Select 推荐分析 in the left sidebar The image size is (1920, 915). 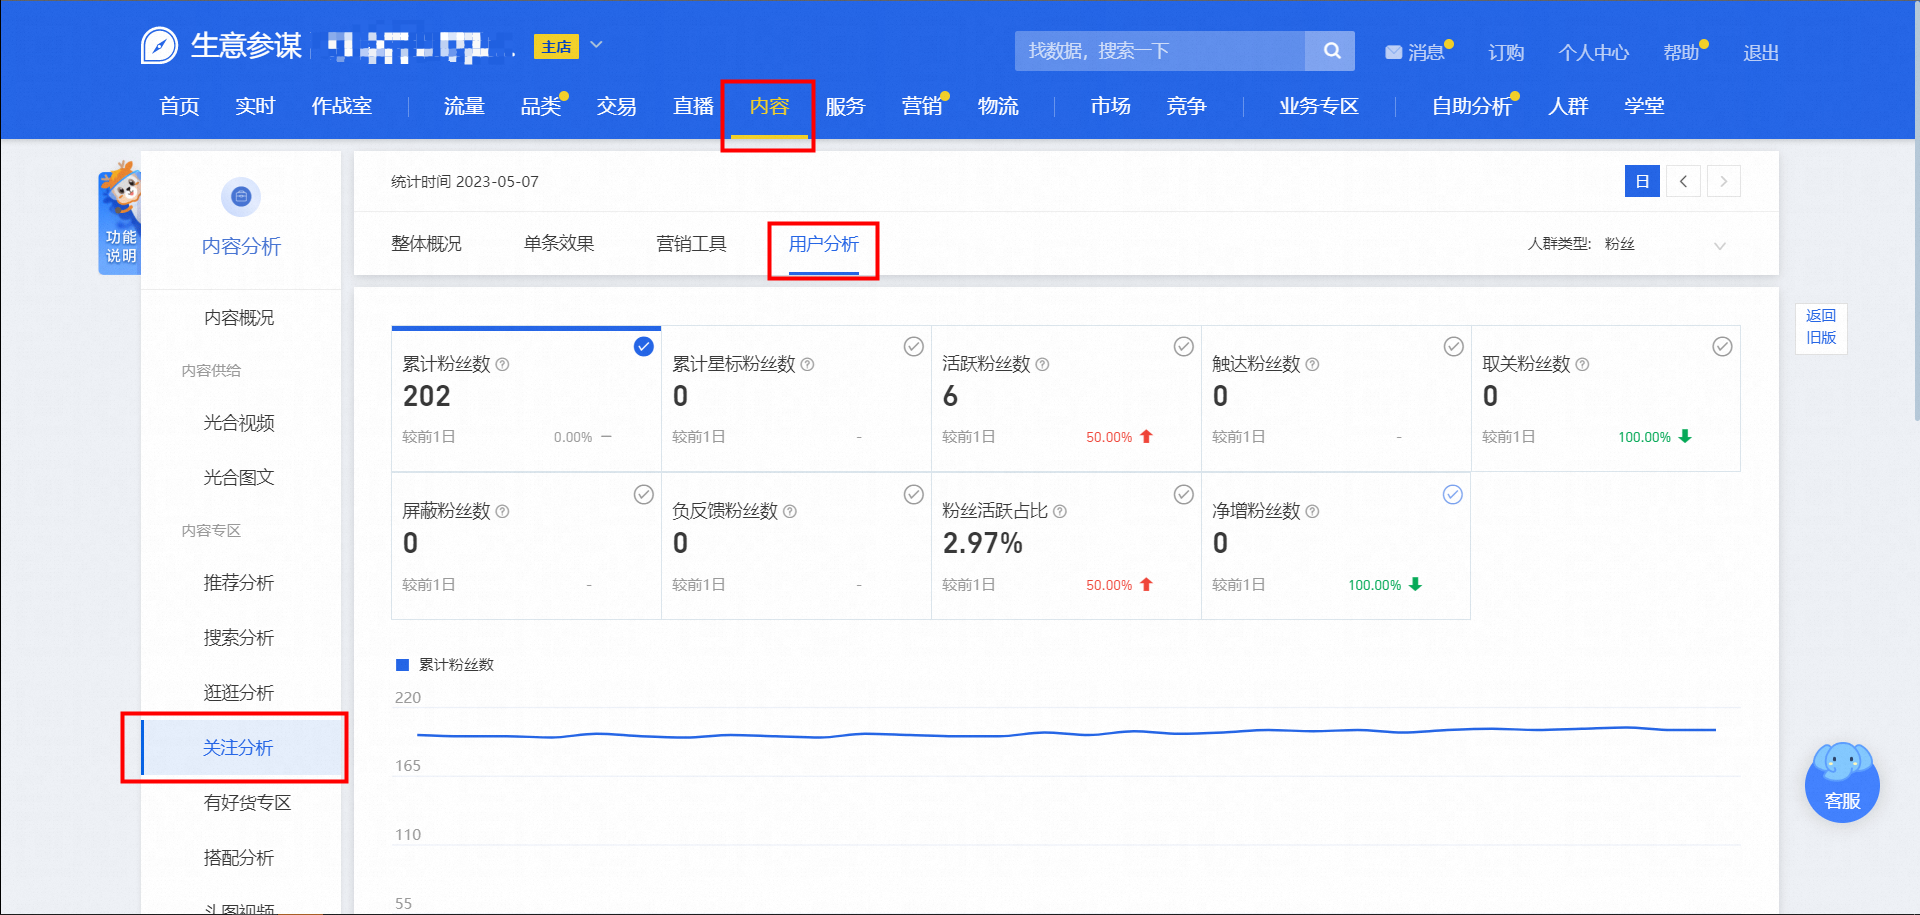[x=241, y=583]
